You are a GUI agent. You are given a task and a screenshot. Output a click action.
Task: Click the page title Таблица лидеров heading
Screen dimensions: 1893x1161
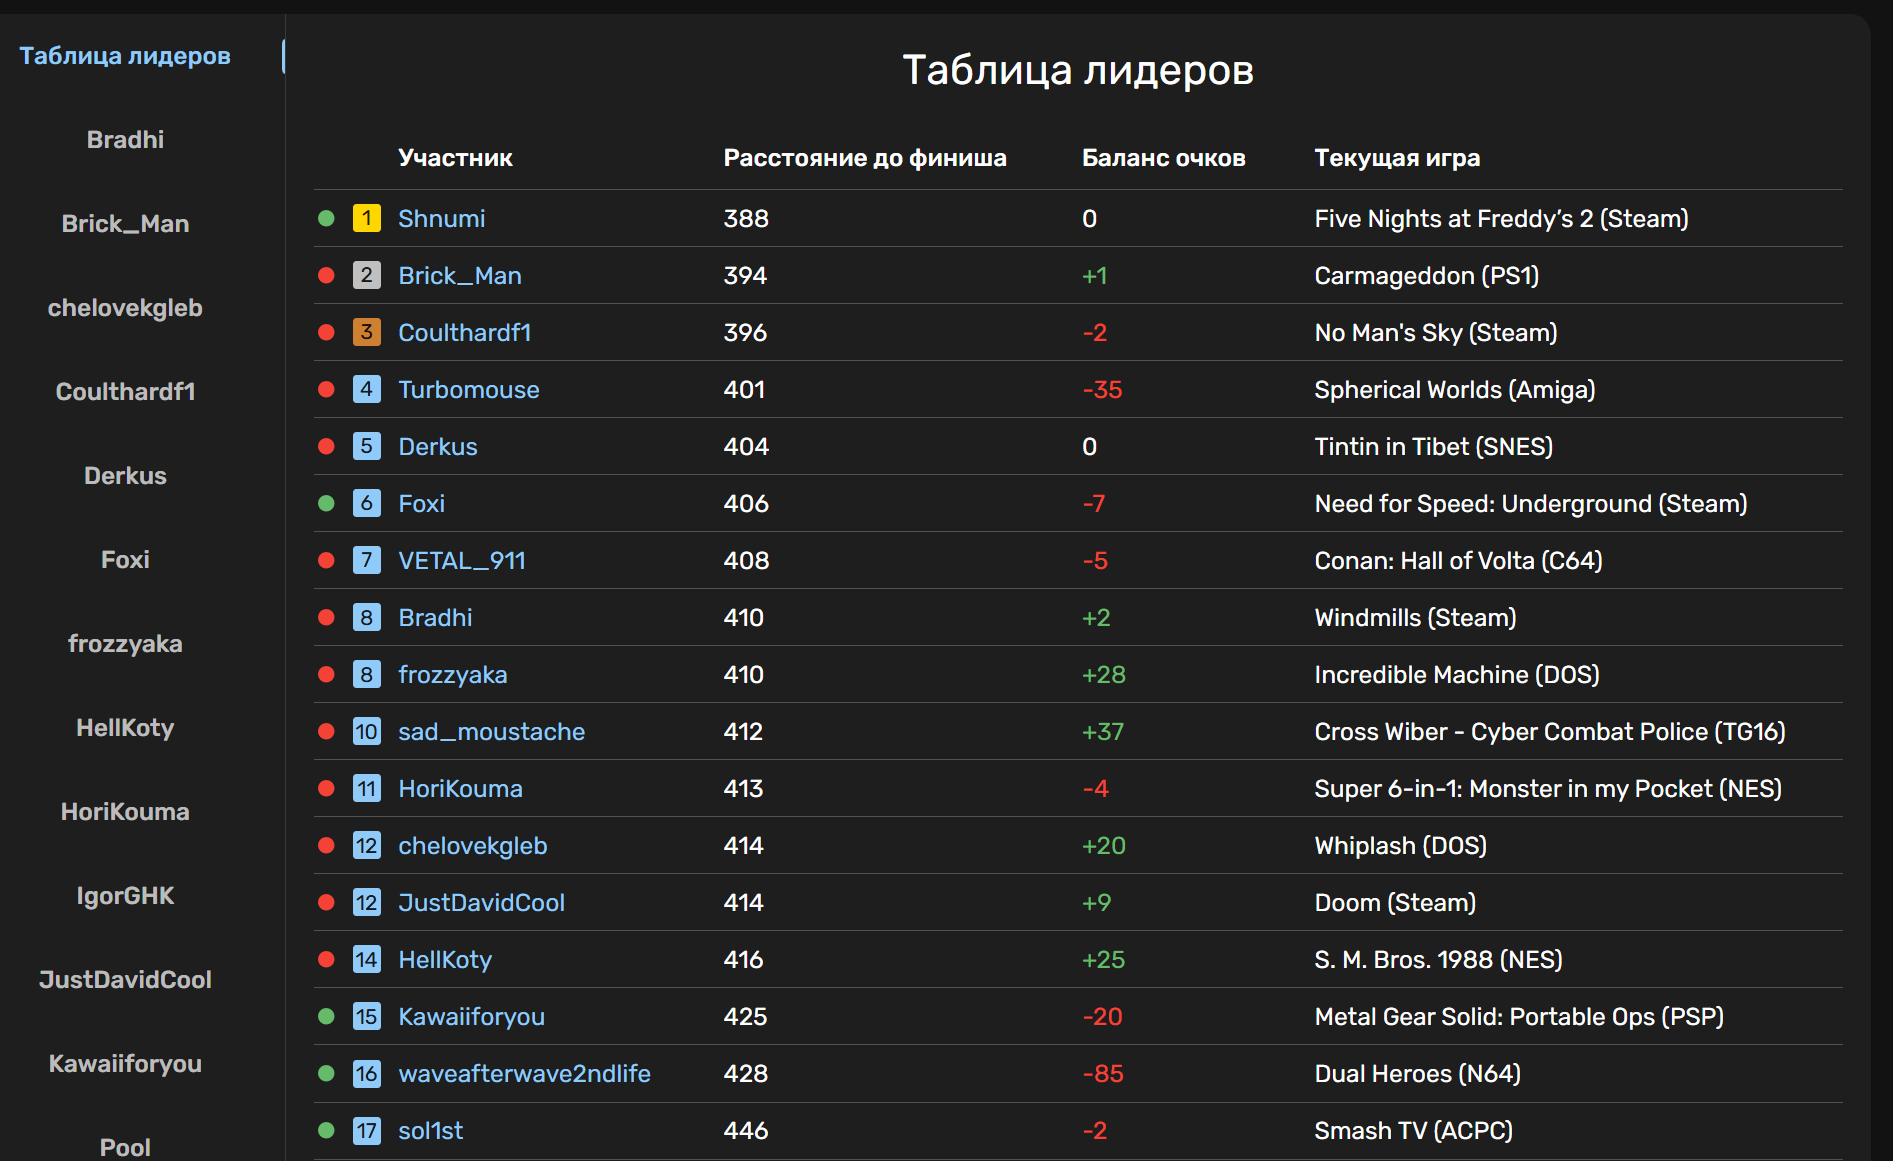pyautogui.click(x=1078, y=70)
